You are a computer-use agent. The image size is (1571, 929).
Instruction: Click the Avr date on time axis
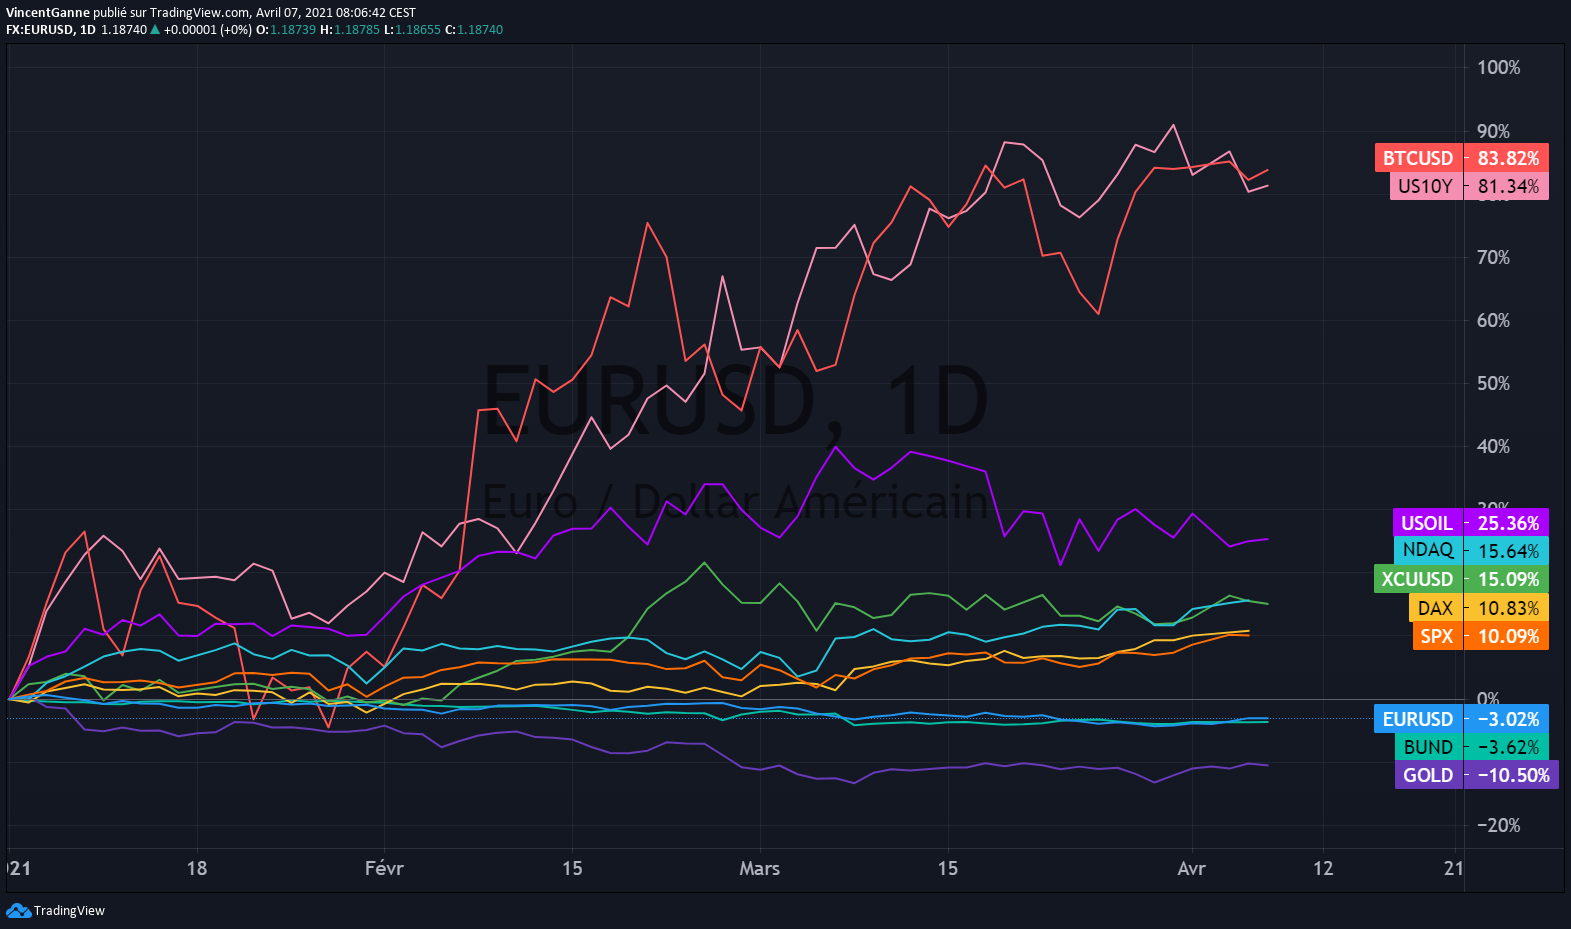tap(1191, 868)
